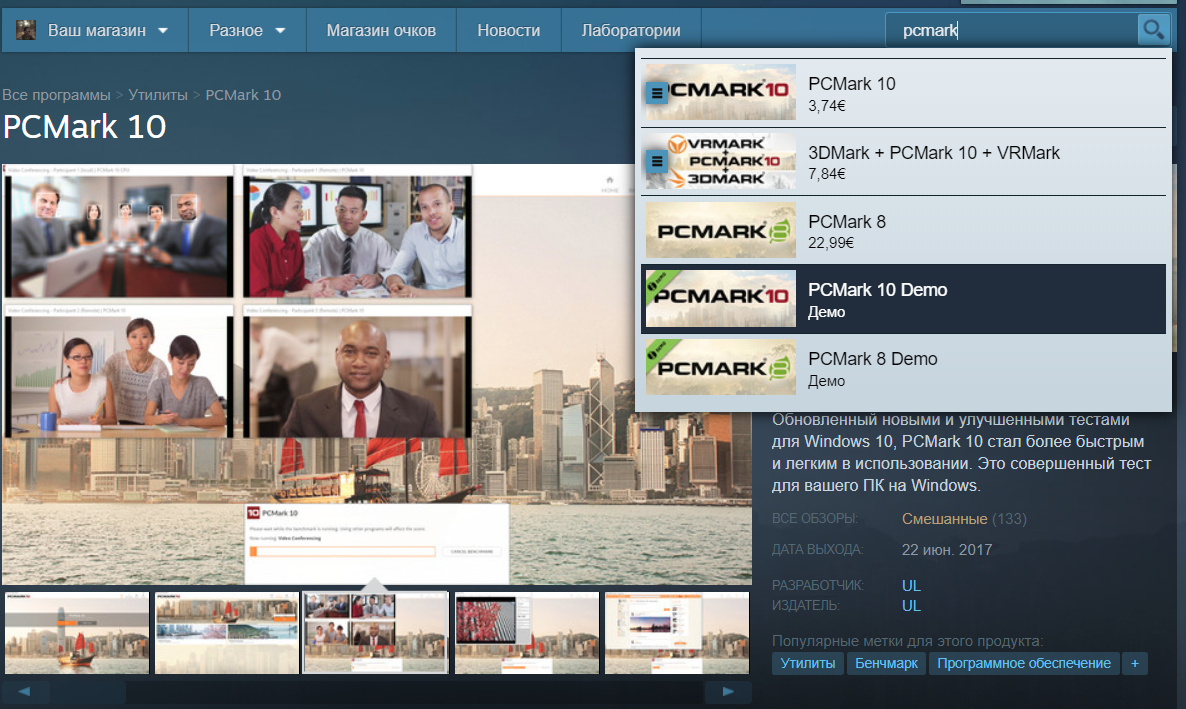Open the Магазин очков tab
The height and width of the screenshot is (709, 1186).
pos(381,30)
